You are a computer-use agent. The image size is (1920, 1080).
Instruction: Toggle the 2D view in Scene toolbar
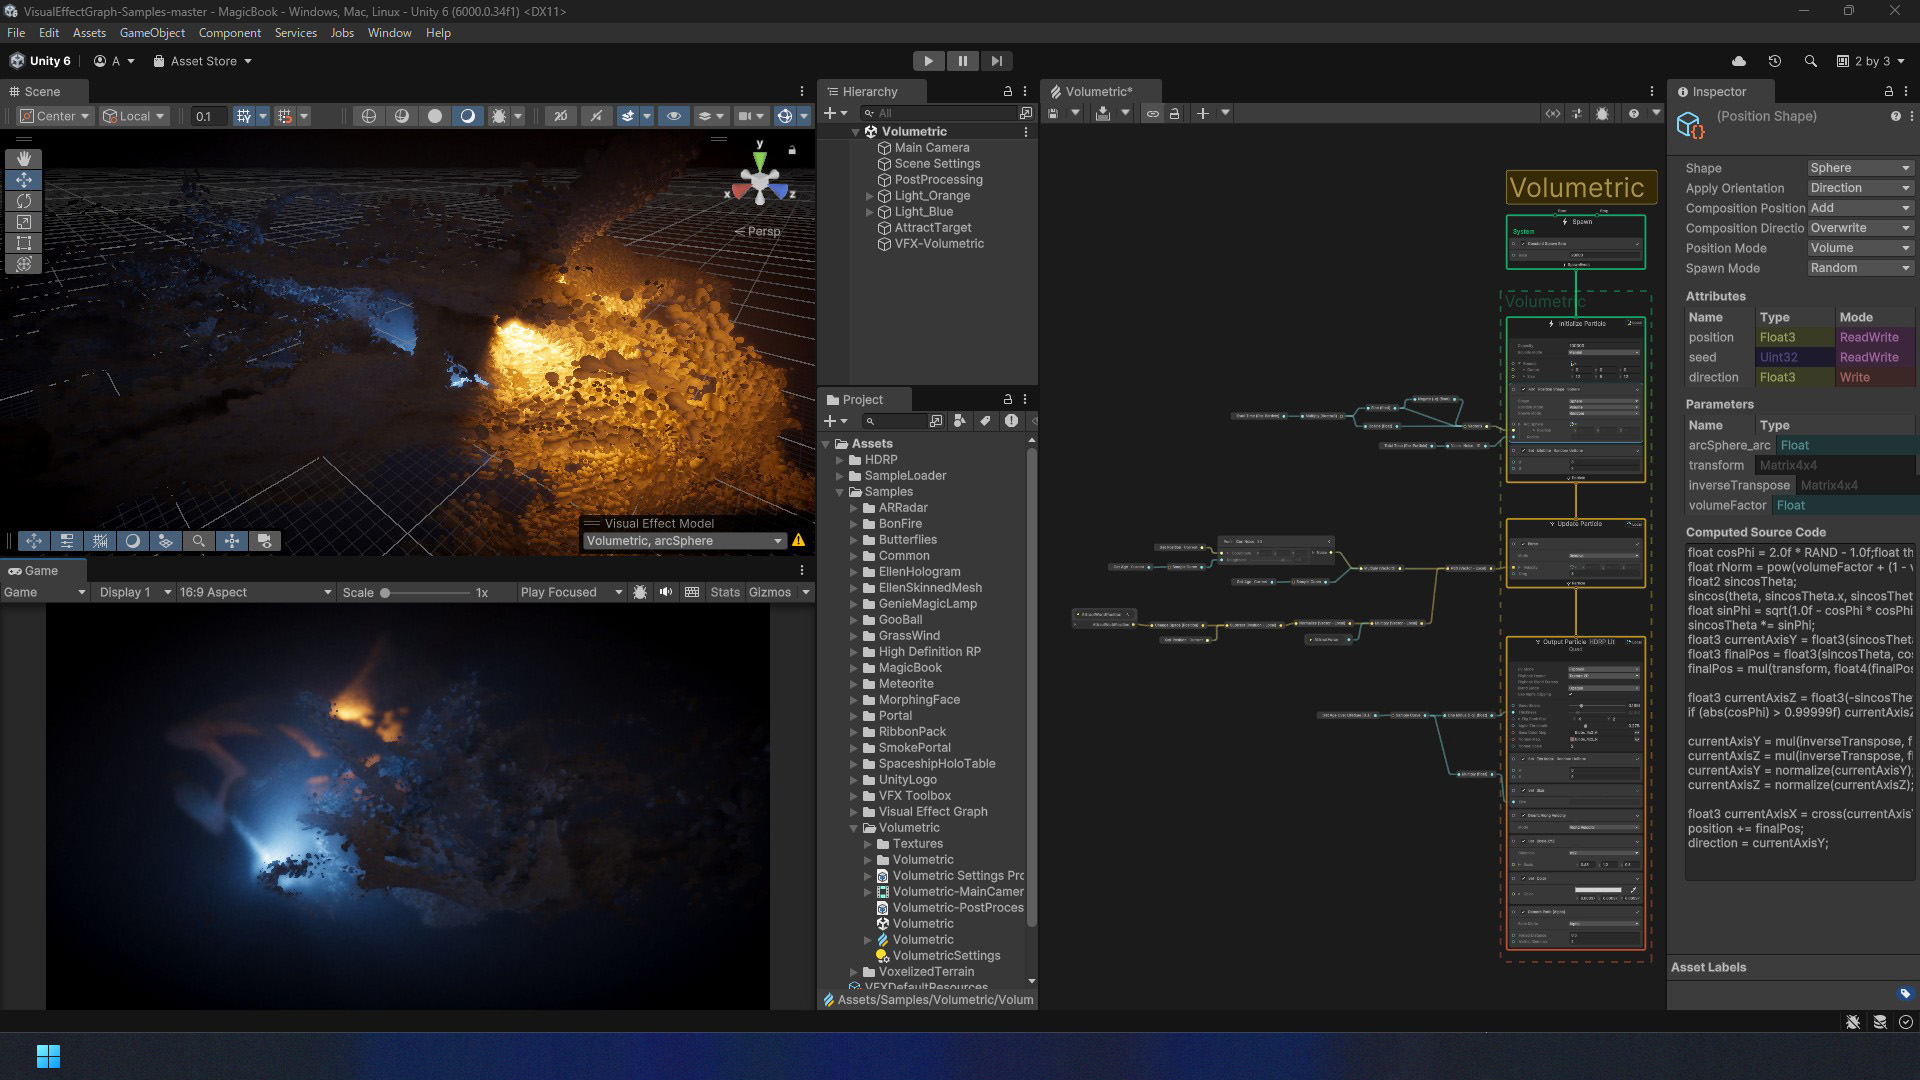pos(561,116)
